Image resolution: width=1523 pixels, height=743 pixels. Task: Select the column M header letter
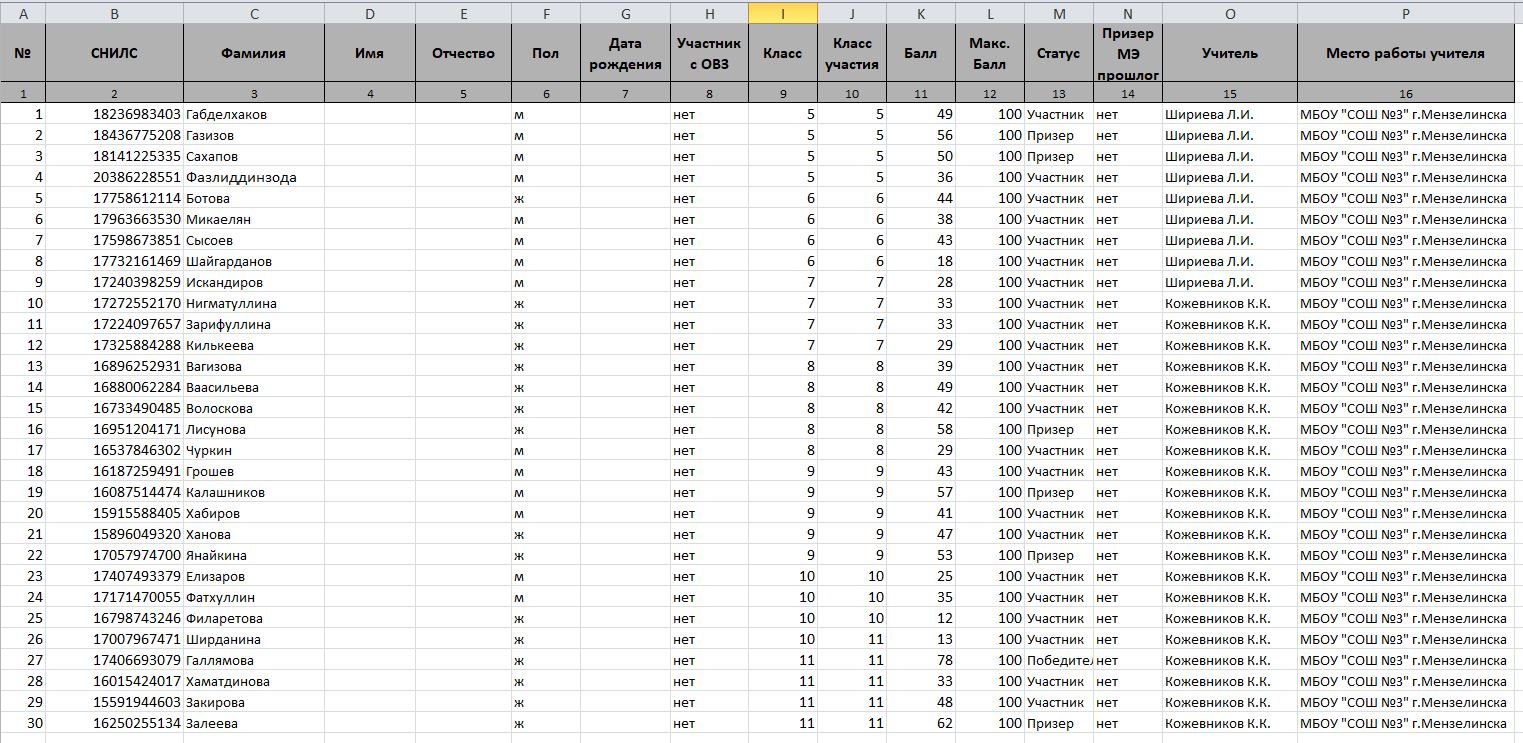1058,14
